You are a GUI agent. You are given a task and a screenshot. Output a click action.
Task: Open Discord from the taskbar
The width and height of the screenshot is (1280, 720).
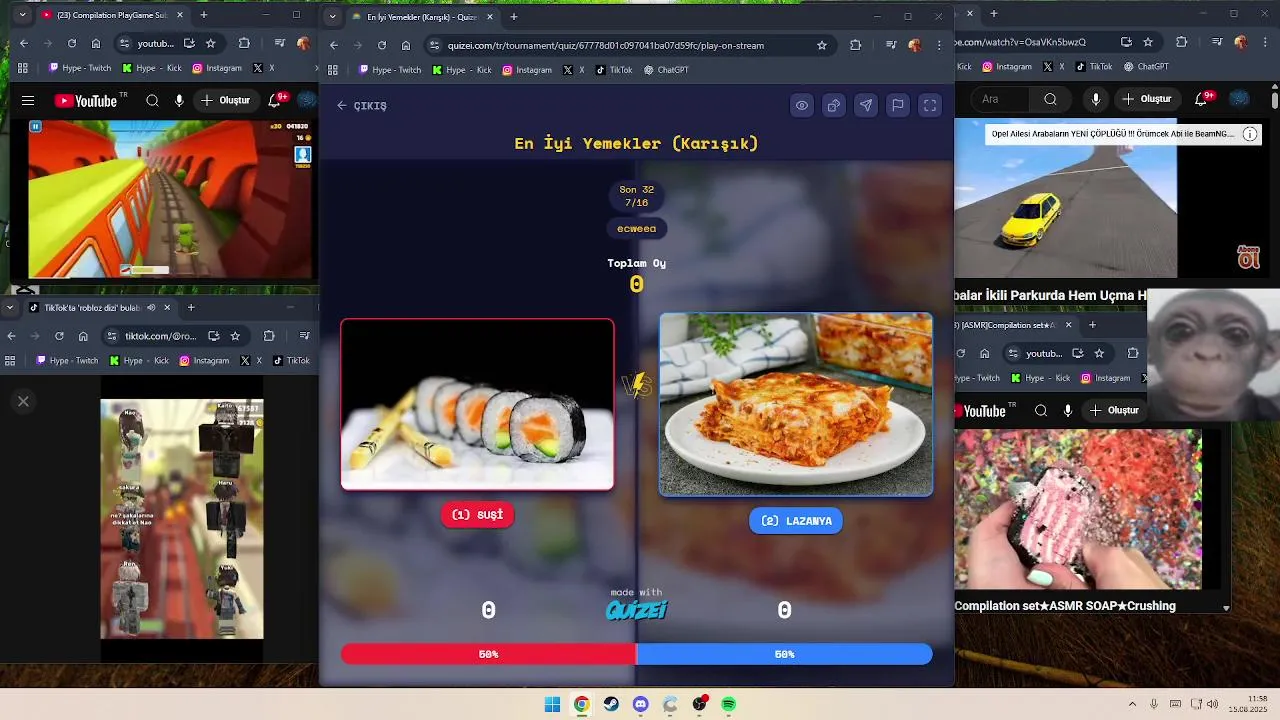[x=640, y=704]
